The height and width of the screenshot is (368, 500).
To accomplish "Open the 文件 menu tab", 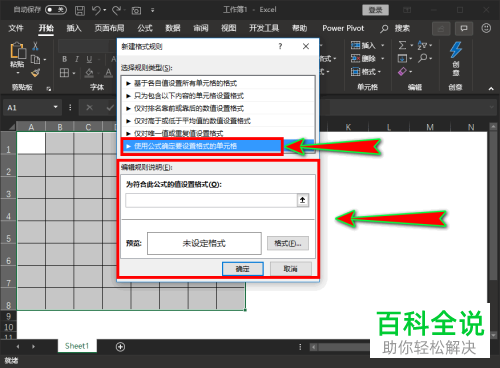I will (x=16, y=28).
